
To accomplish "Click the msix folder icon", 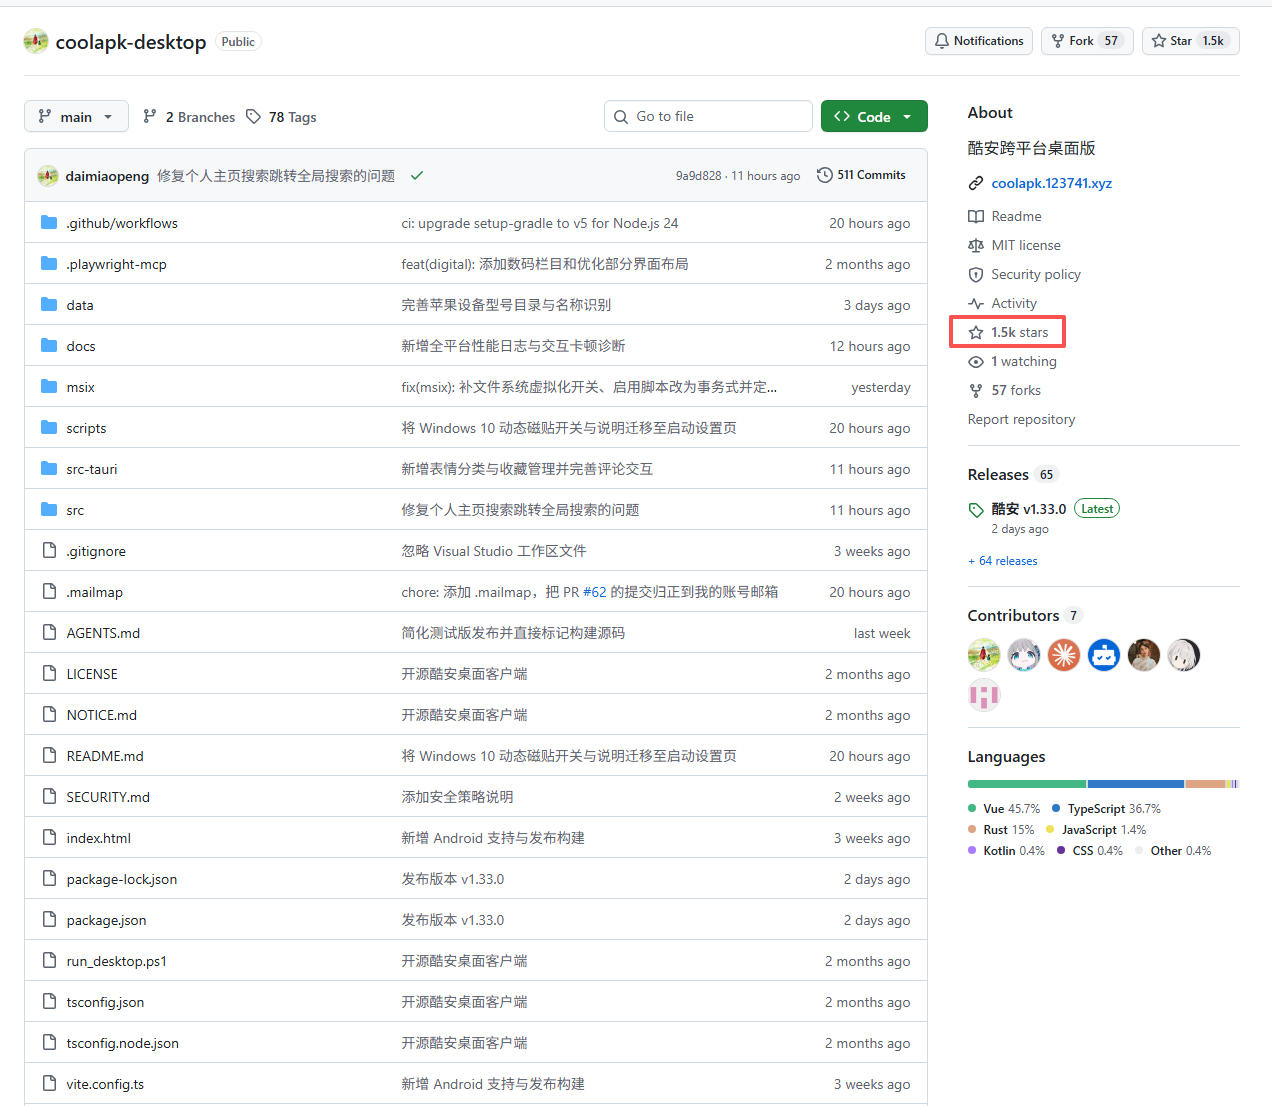I will click(x=49, y=386).
